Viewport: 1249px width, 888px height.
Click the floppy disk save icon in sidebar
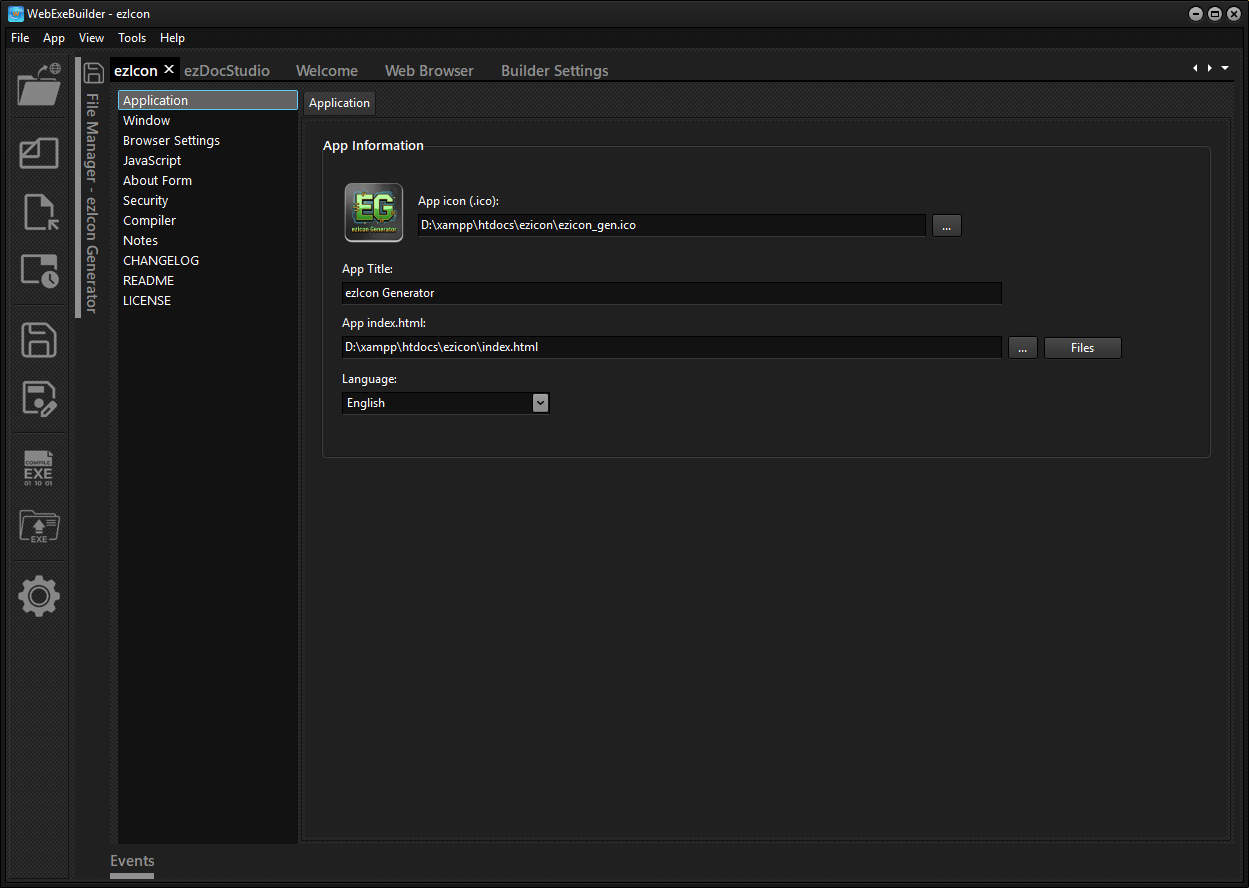point(39,340)
